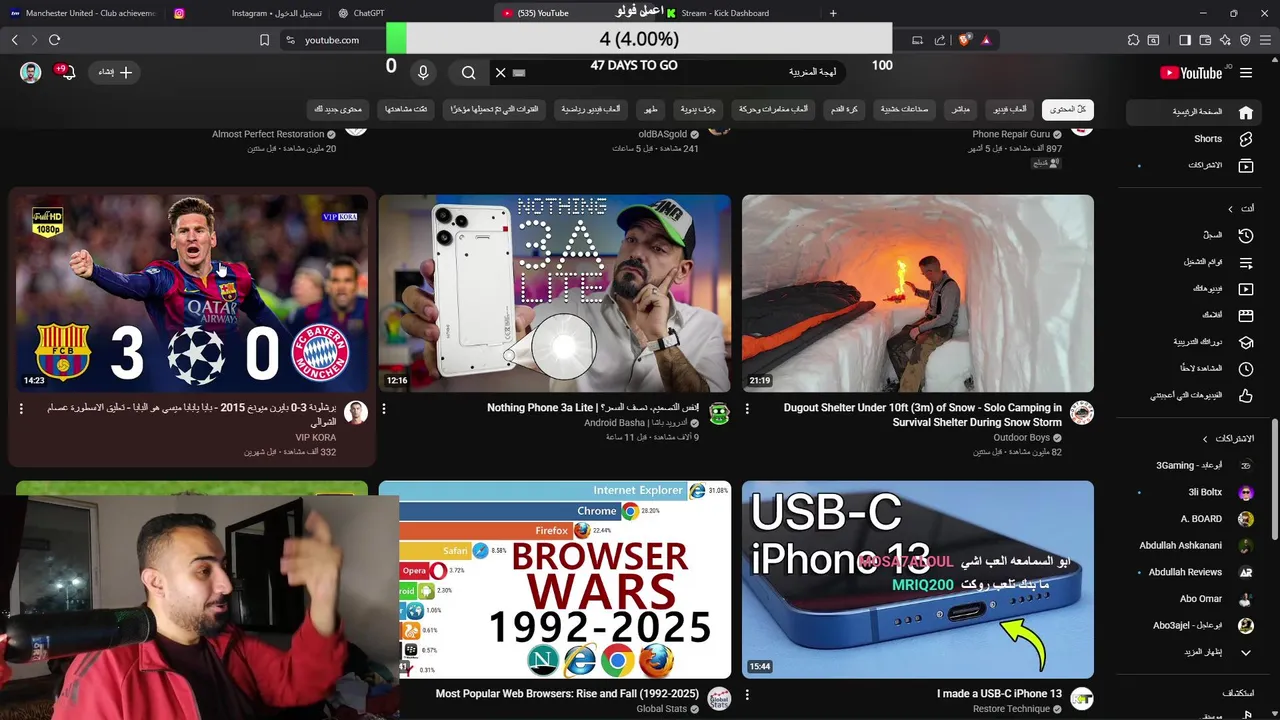Open the Outdoor Boys channel name
Screen dimensions: 1280x720
click(x=1021, y=438)
